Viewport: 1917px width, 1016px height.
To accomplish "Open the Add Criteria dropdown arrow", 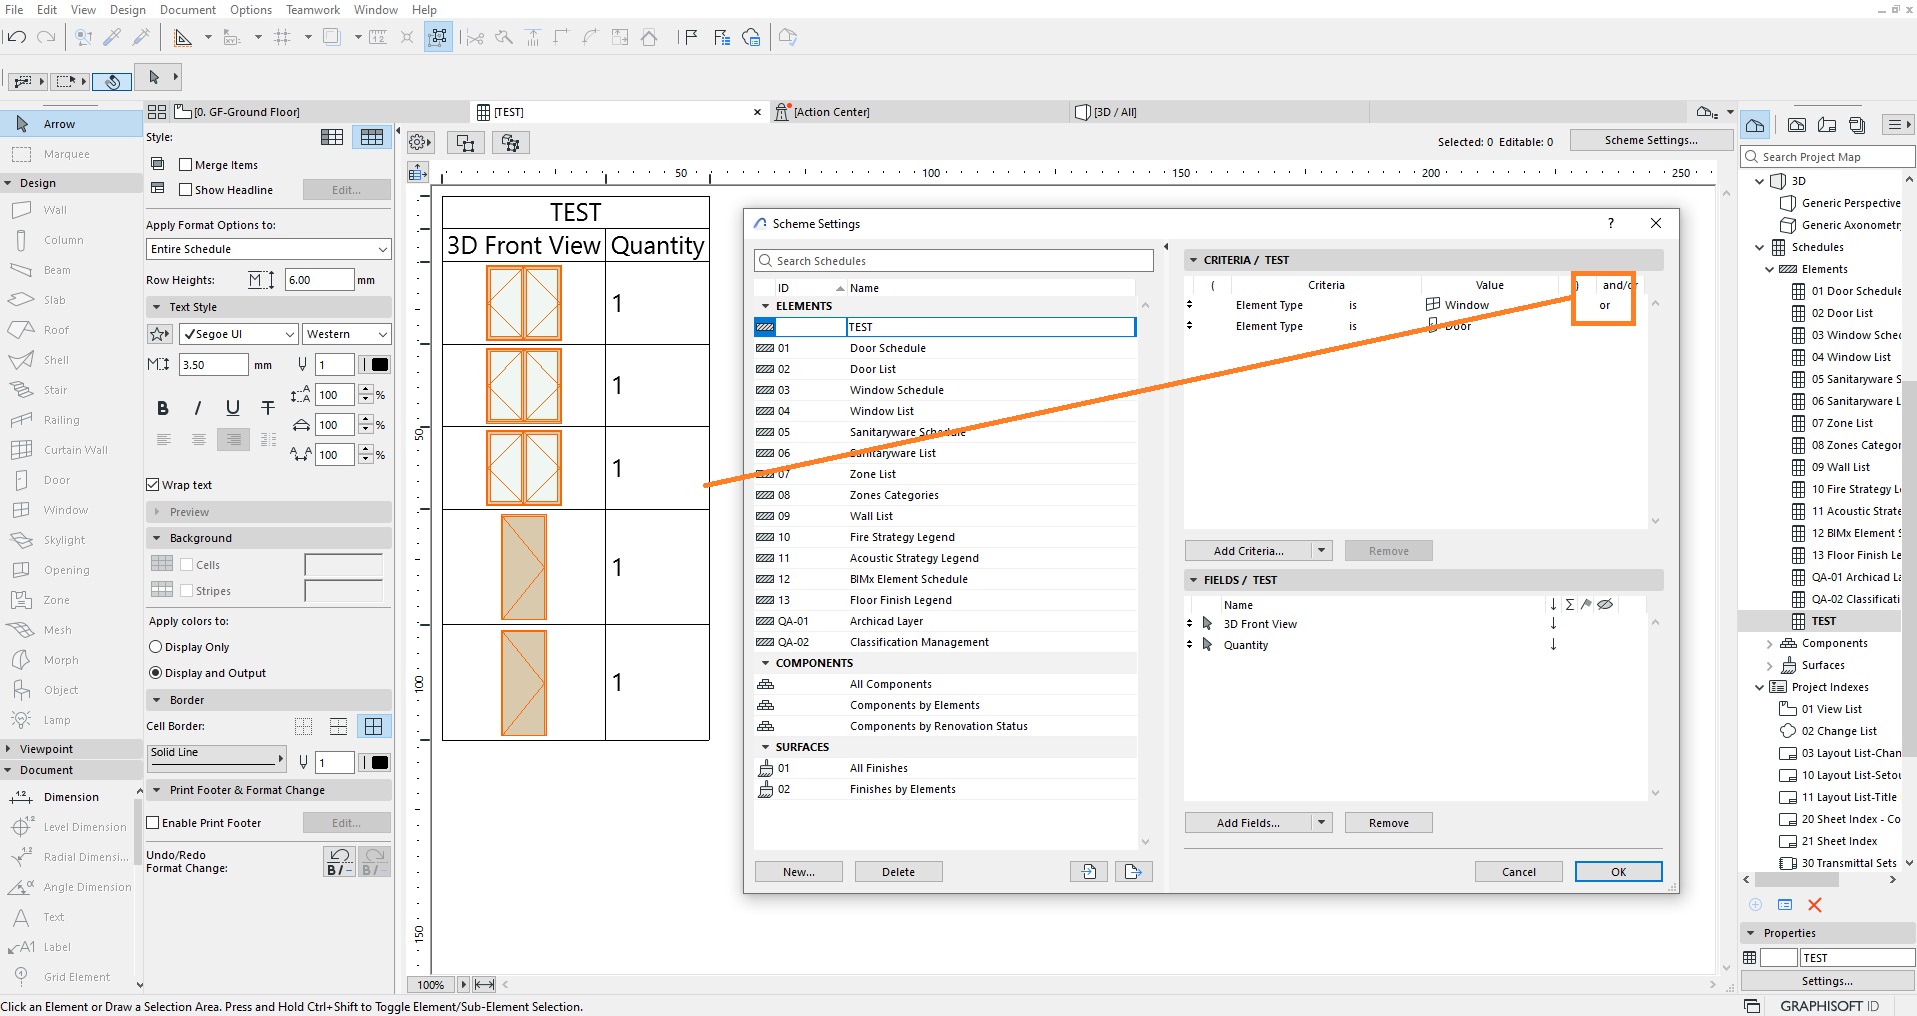I will click(x=1322, y=551).
